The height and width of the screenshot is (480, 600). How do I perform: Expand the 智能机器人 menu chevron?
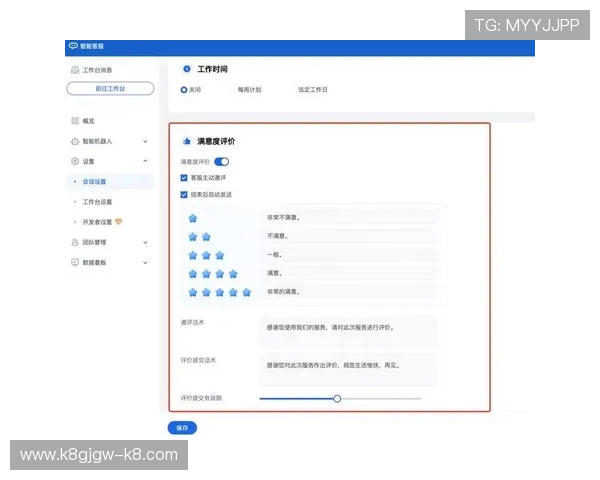145,141
